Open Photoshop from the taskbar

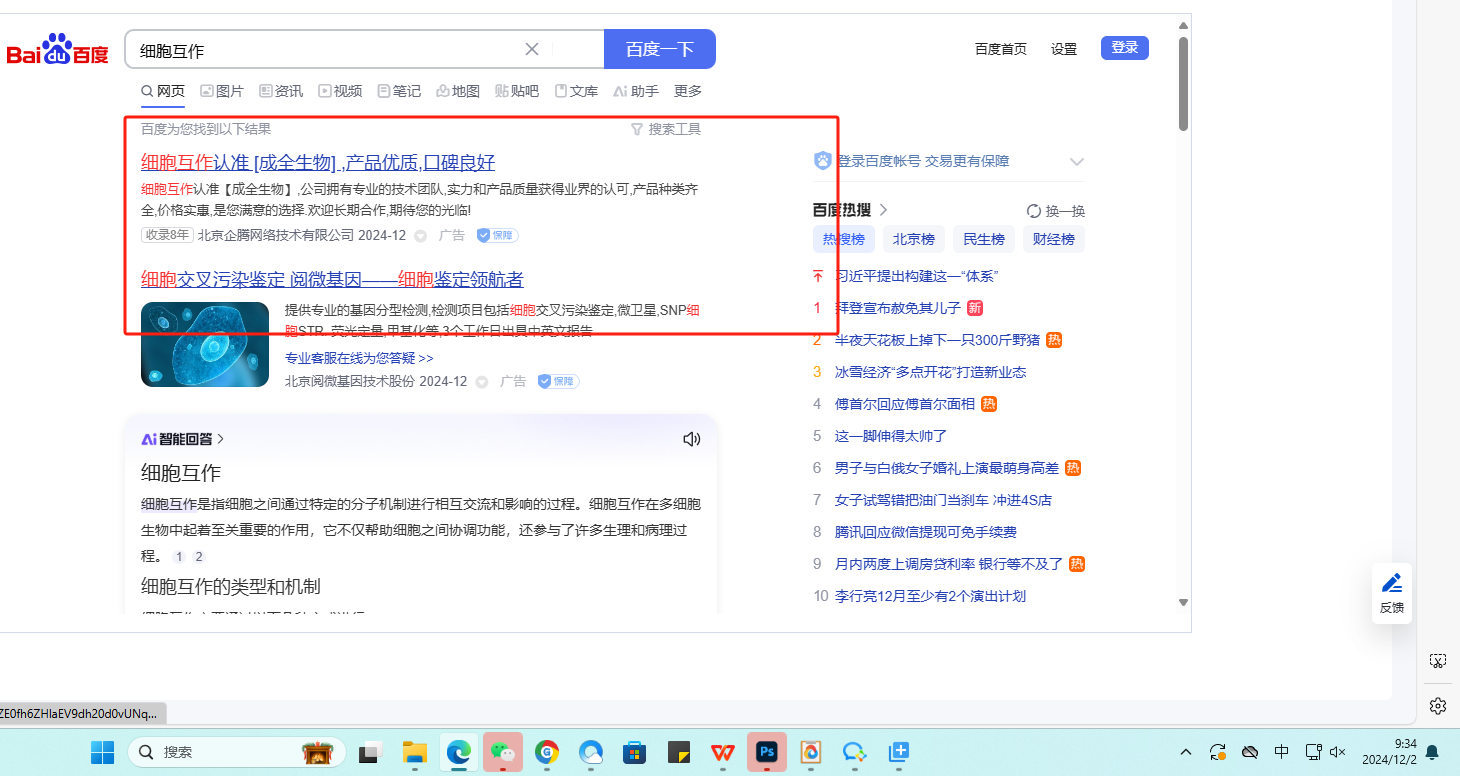pyautogui.click(x=767, y=752)
